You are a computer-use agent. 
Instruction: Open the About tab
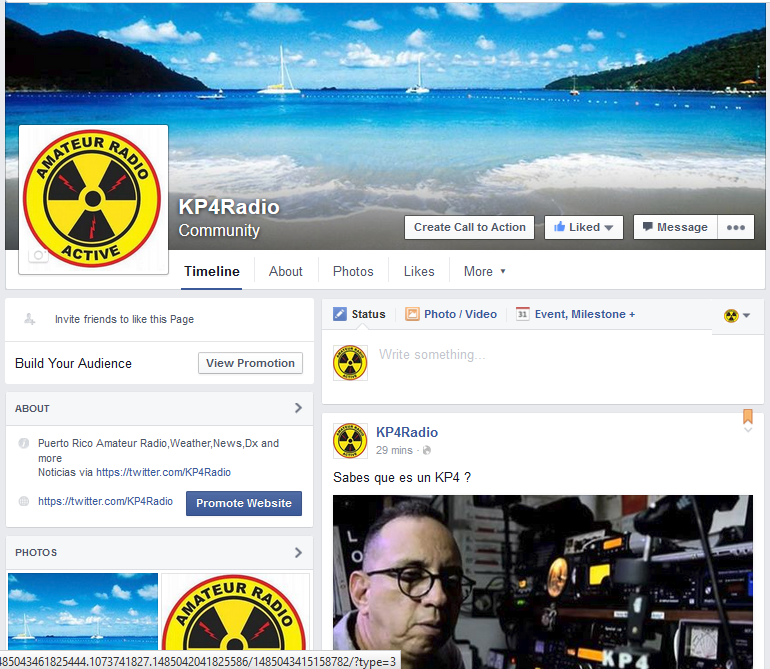click(x=286, y=271)
